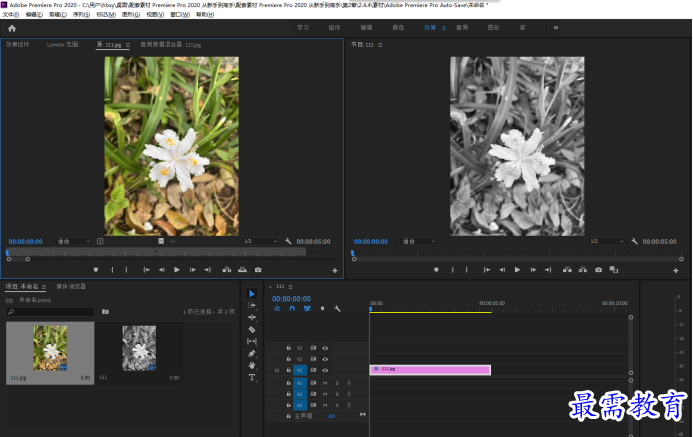The height and width of the screenshot is (437, 693).
Task: Create new bin in Project panel
Action: [x=105, y=312]
